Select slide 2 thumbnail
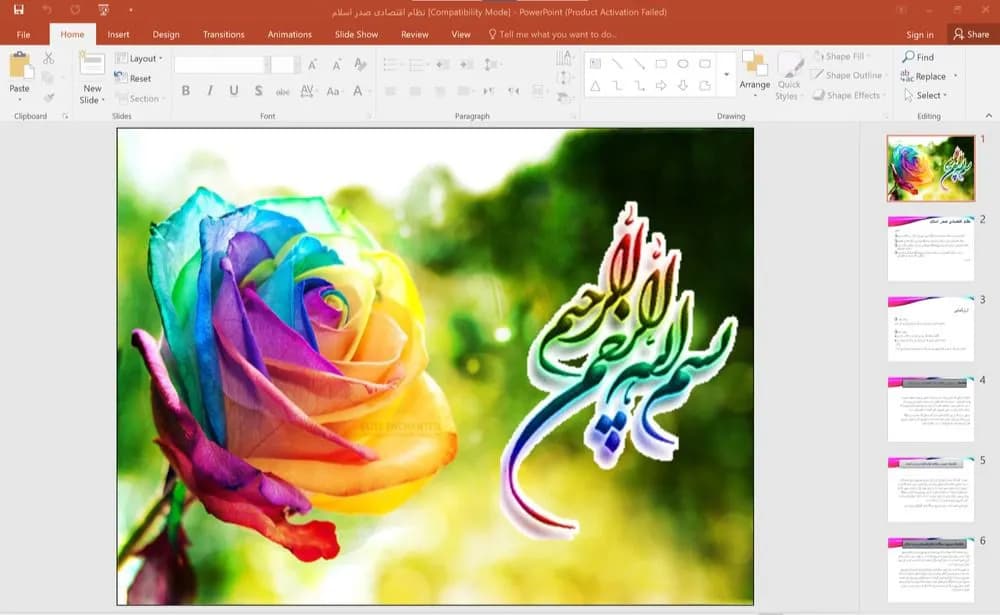Viewport: 1000px width, 615px height. 930,248
